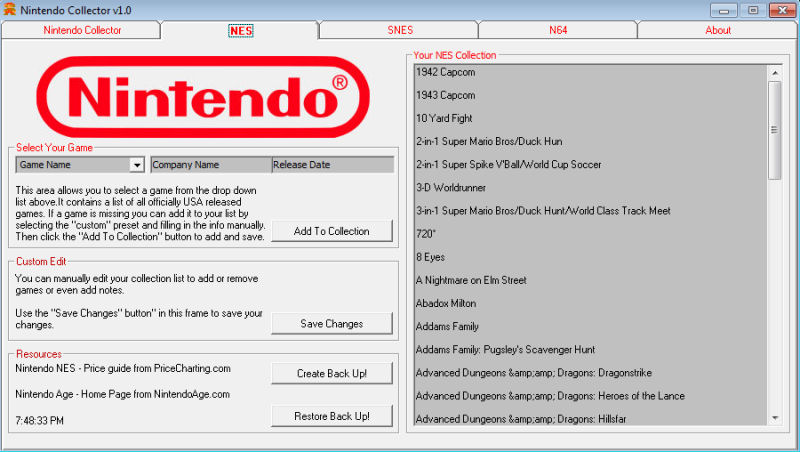Select 'A Nightmare on Elm Street' entry
The width and height of the screenshot is (800, 452).
coord(471,280)
